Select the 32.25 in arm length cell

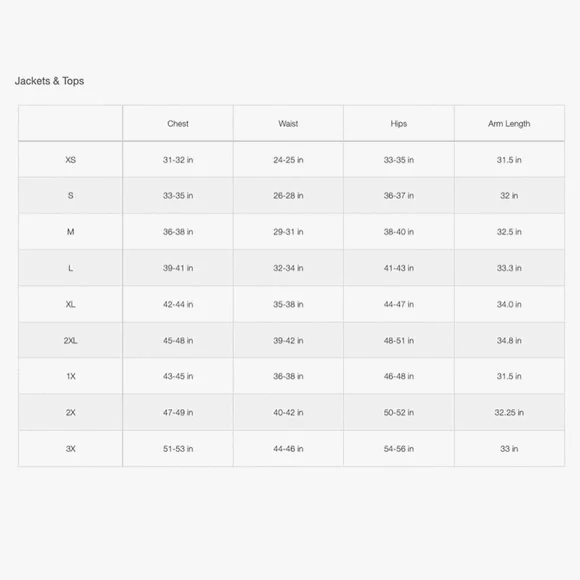click(509, 412)
